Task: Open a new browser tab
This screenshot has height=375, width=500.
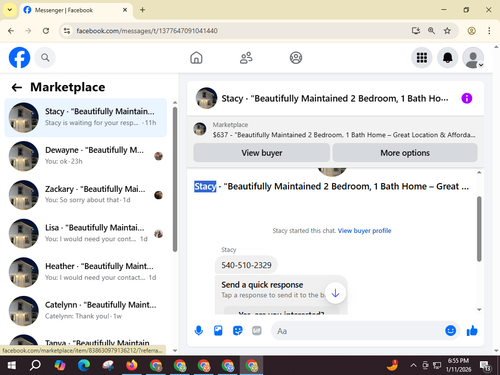Action: [x=142, y=10]
